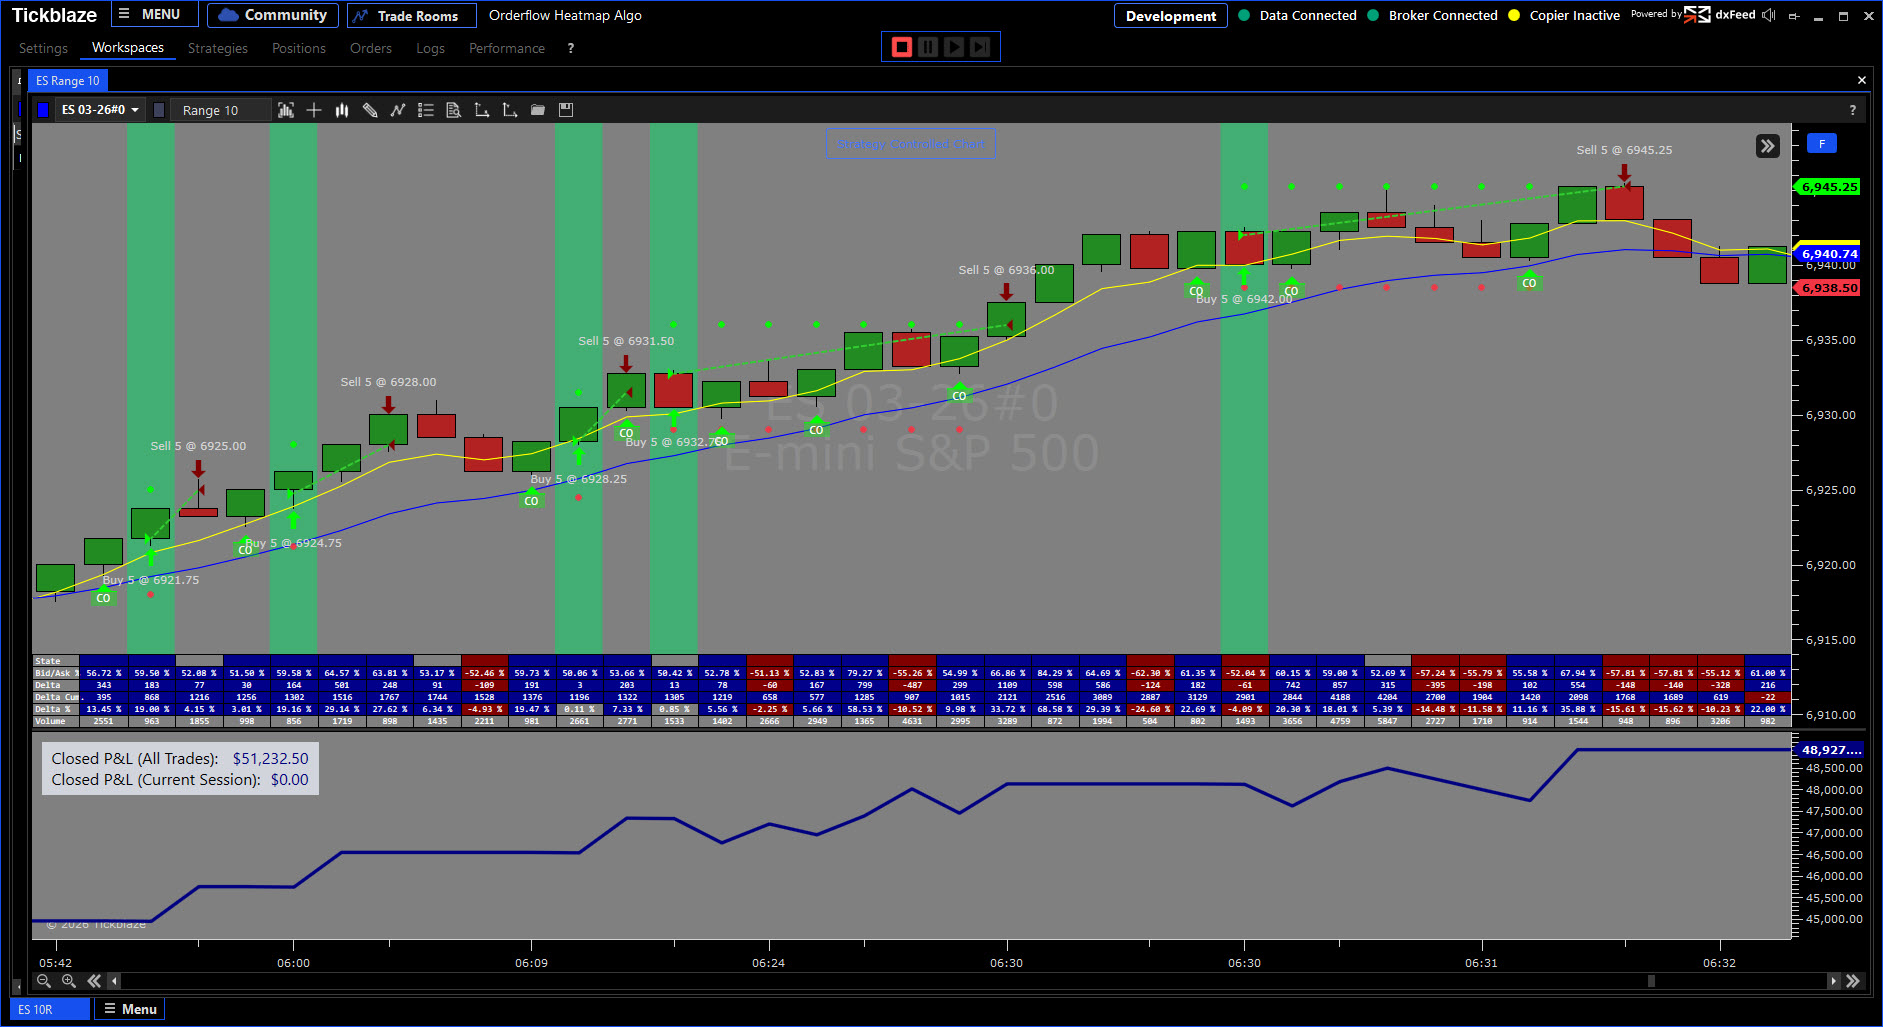Open the indicators line-graph icon

tap(398, 110)
